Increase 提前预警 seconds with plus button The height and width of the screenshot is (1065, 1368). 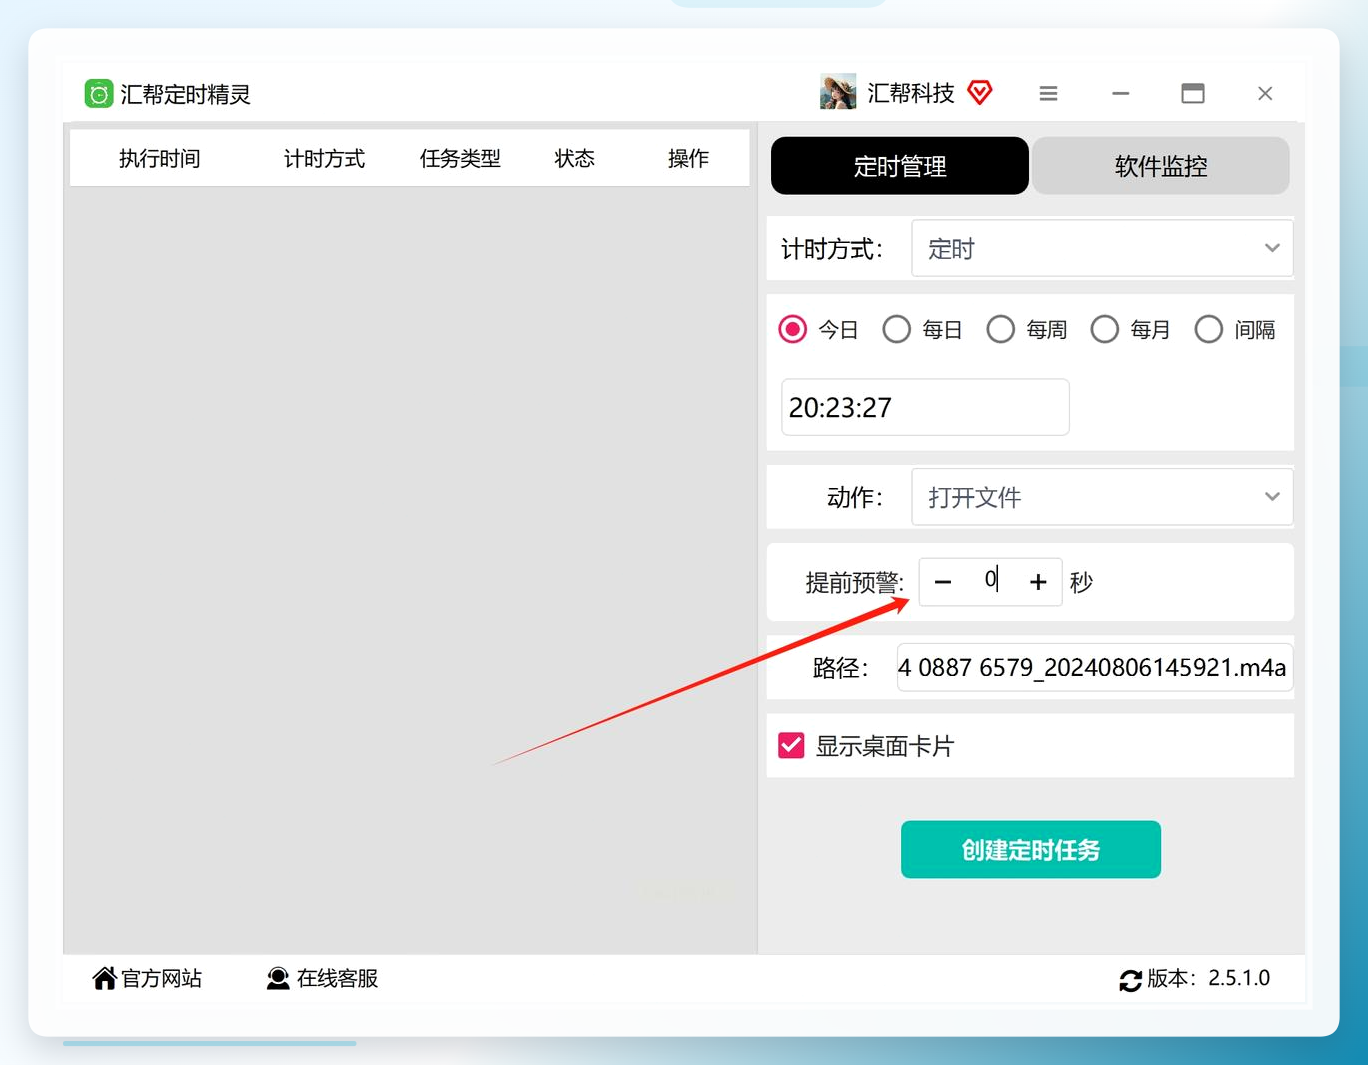point(1038,582)
